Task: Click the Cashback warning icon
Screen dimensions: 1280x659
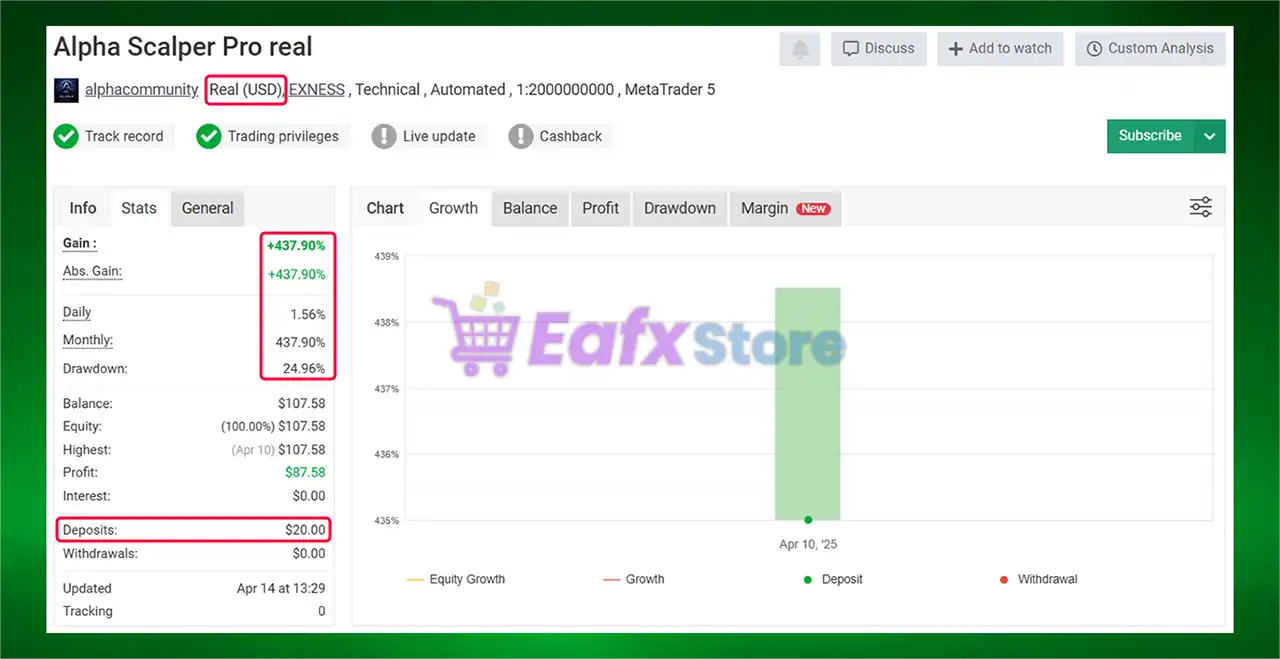Action: tap(521, 136)
